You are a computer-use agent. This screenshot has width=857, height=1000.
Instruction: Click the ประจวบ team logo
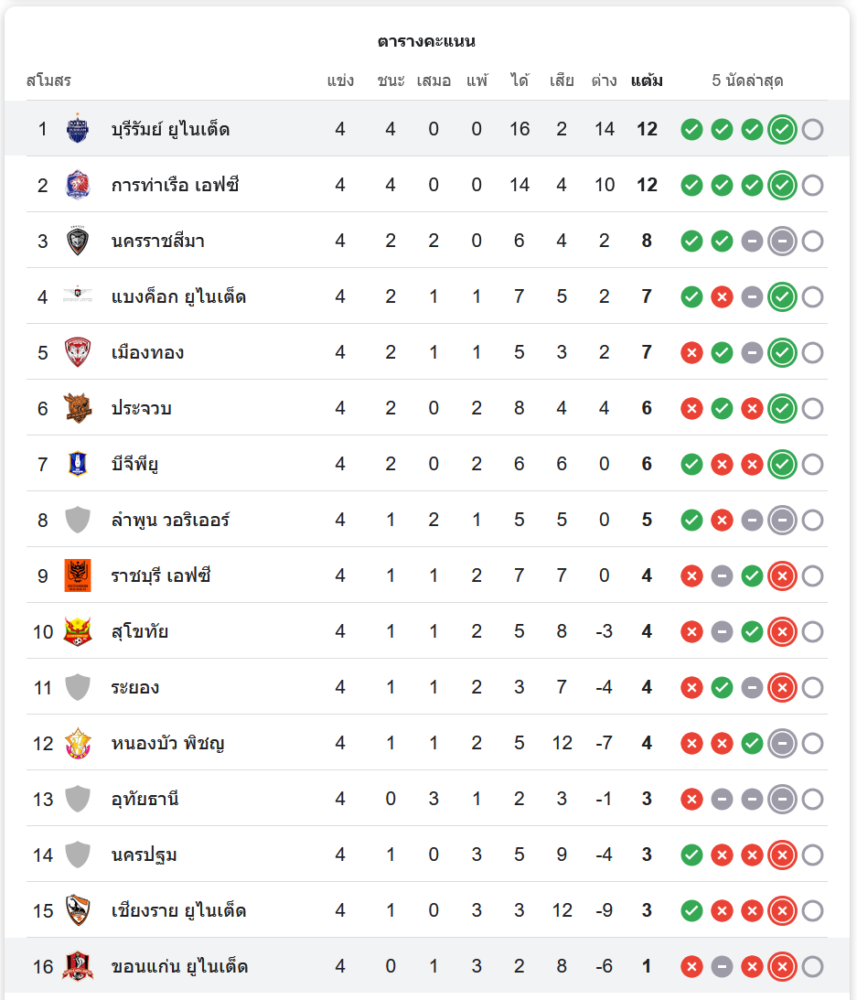click(77, 408)
